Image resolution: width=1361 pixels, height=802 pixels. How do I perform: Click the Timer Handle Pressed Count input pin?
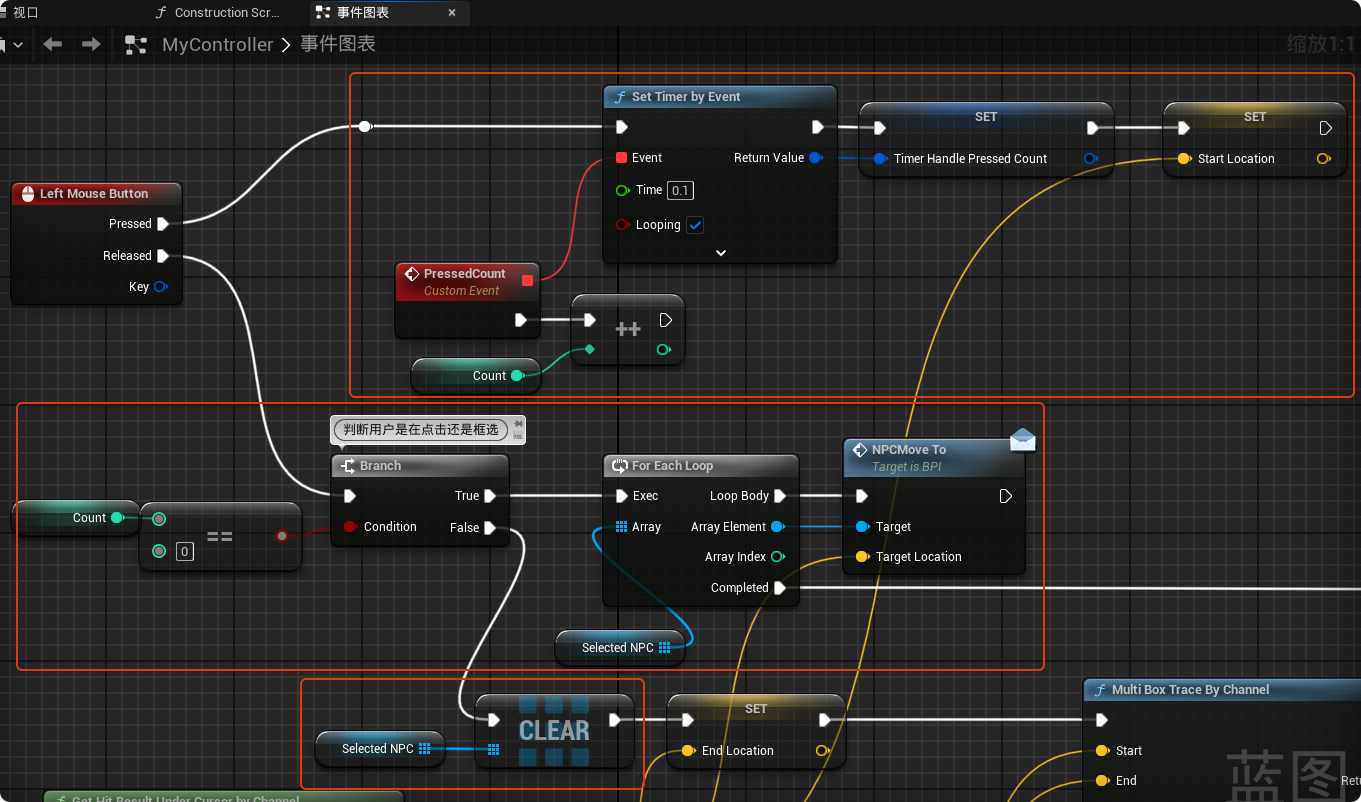(880, 159)
